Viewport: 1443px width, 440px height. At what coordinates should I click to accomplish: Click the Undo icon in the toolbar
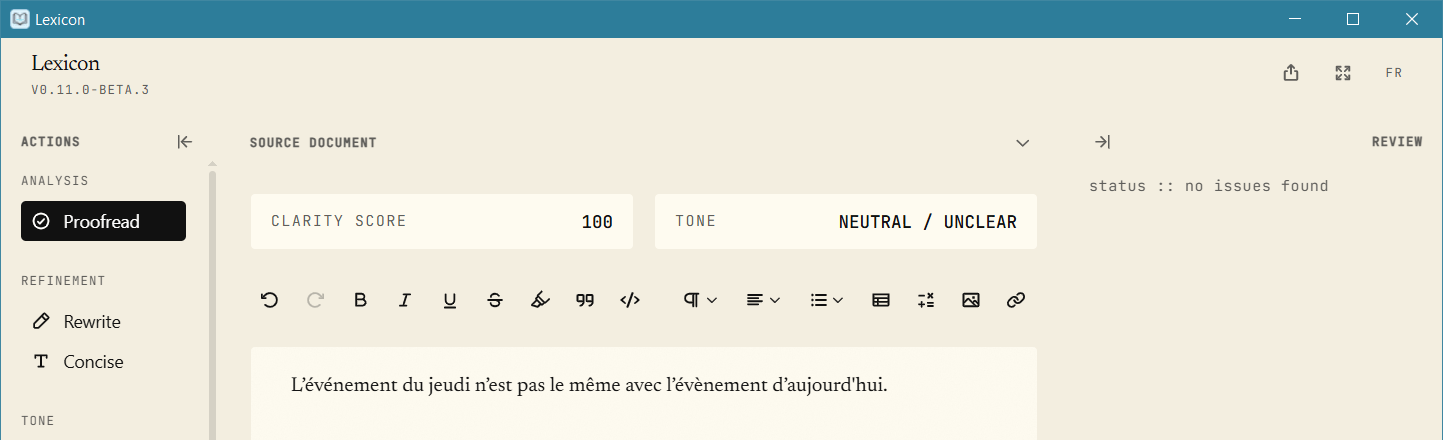tap(269, 300)
